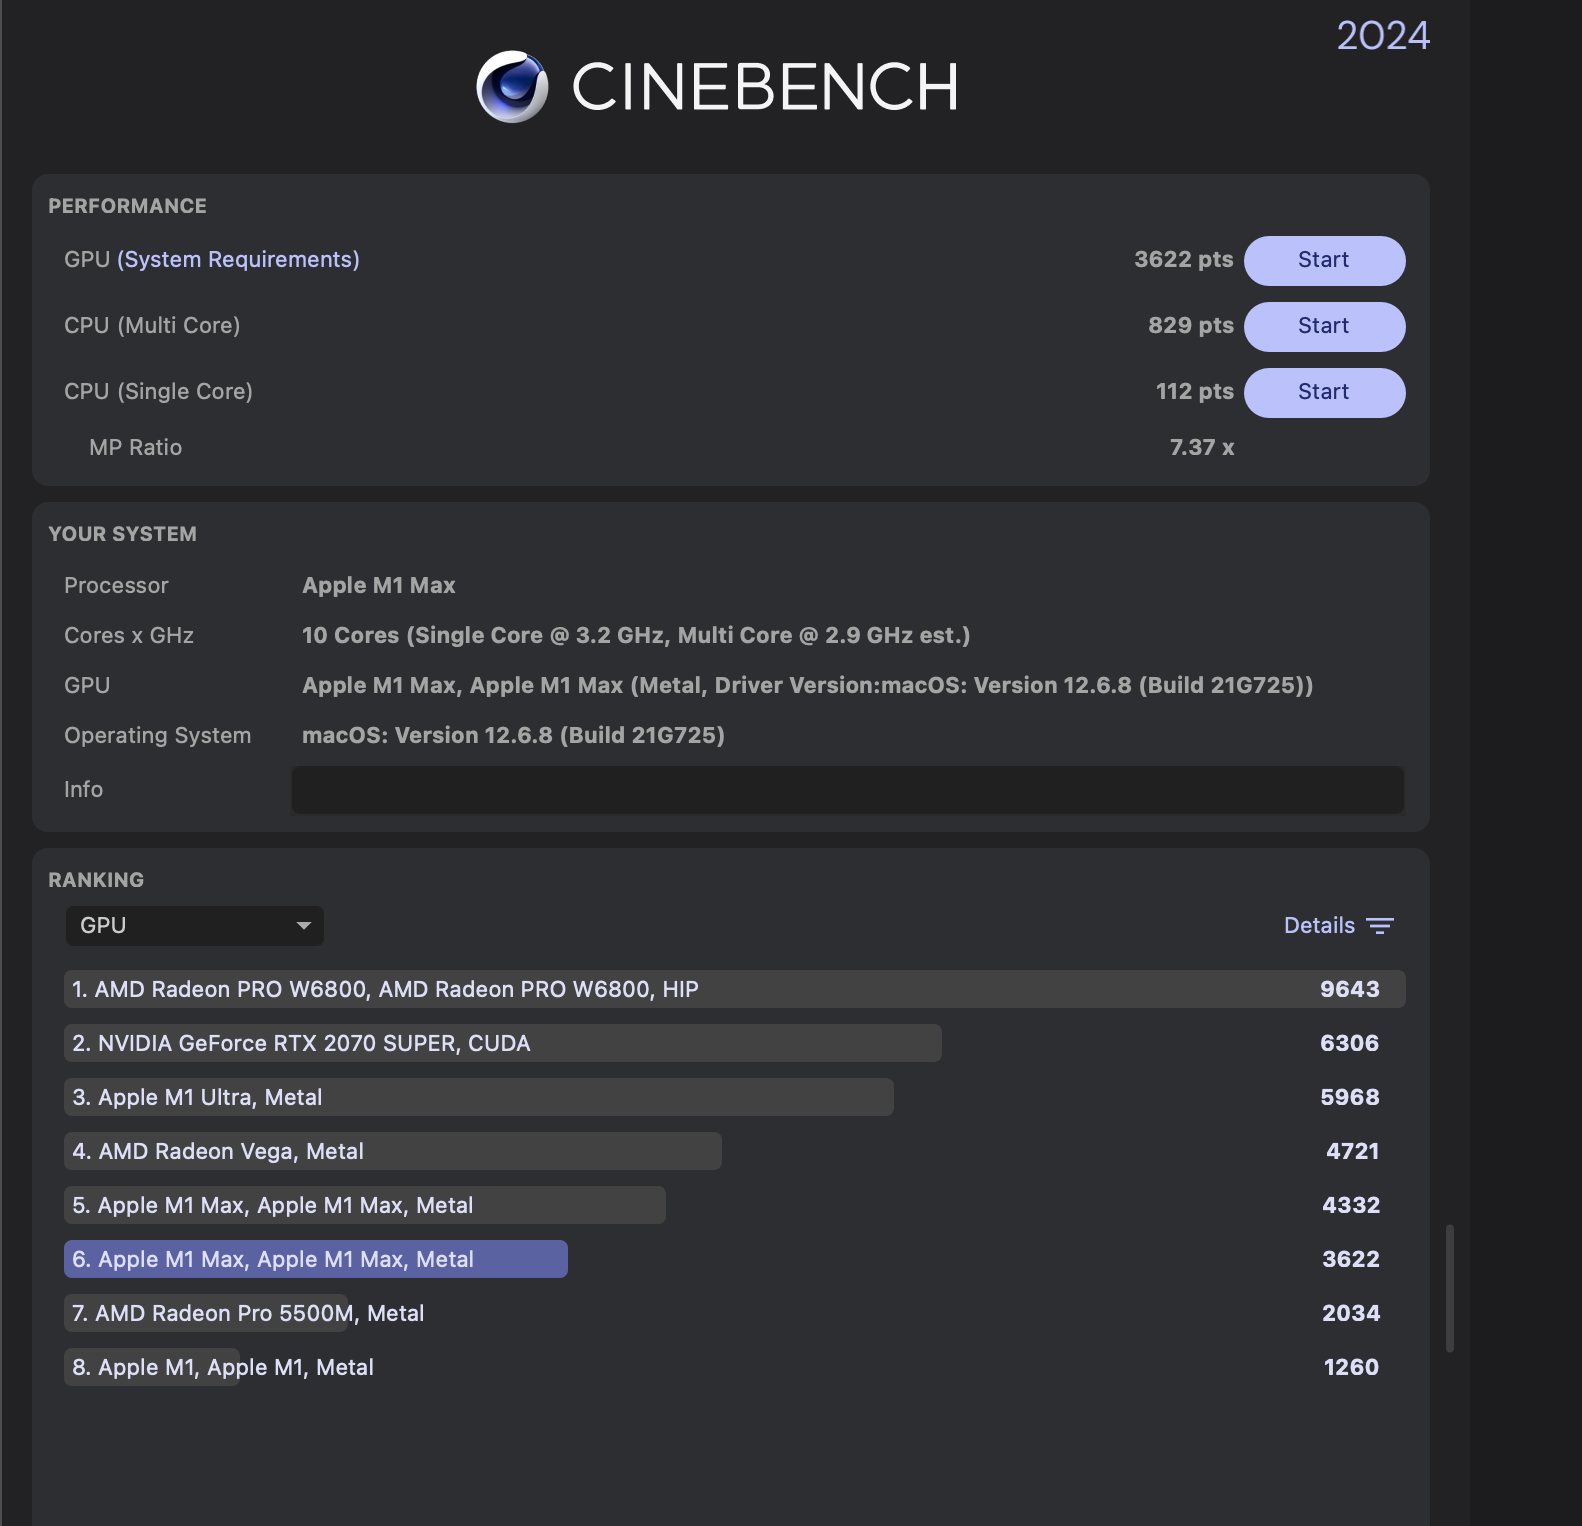Click the 4332 ranking score

click(x=1351, y=1205)
